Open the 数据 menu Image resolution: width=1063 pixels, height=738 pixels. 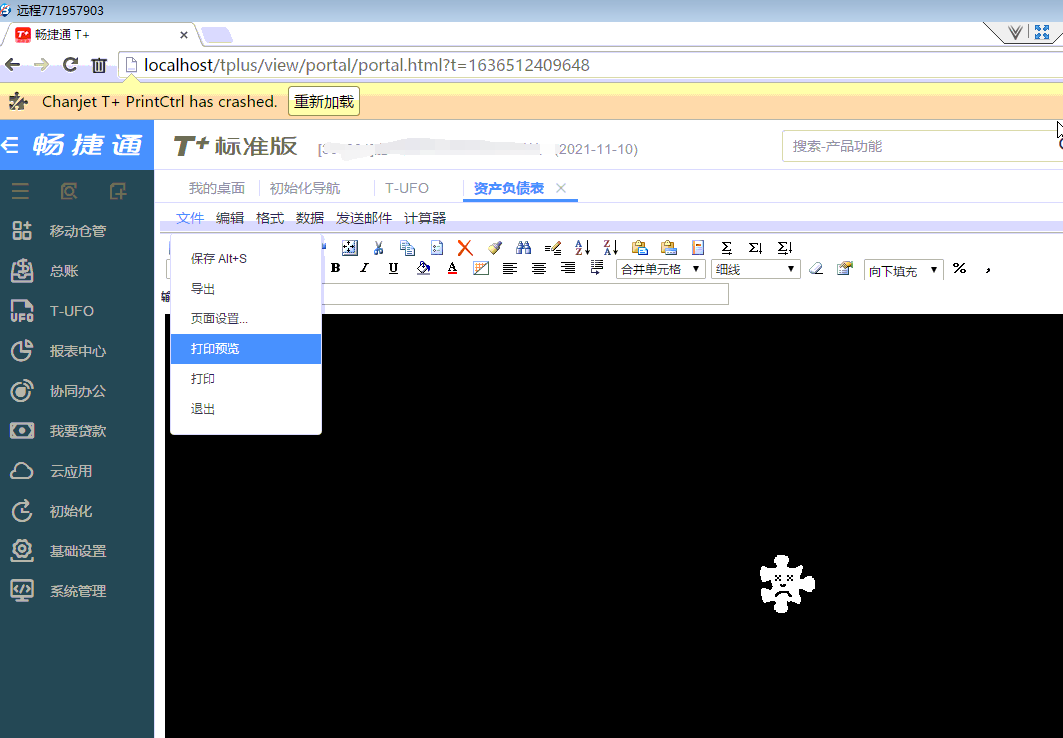(x=310, y=218)
